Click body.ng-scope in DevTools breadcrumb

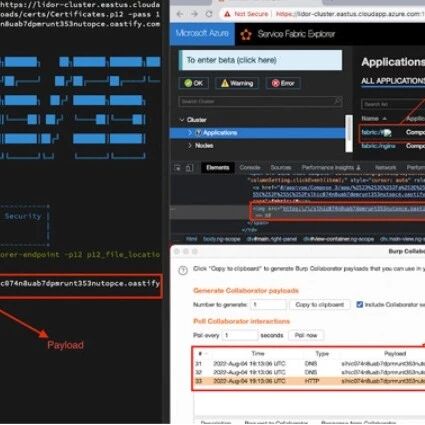pyautogui.click(x=221, y=239)
